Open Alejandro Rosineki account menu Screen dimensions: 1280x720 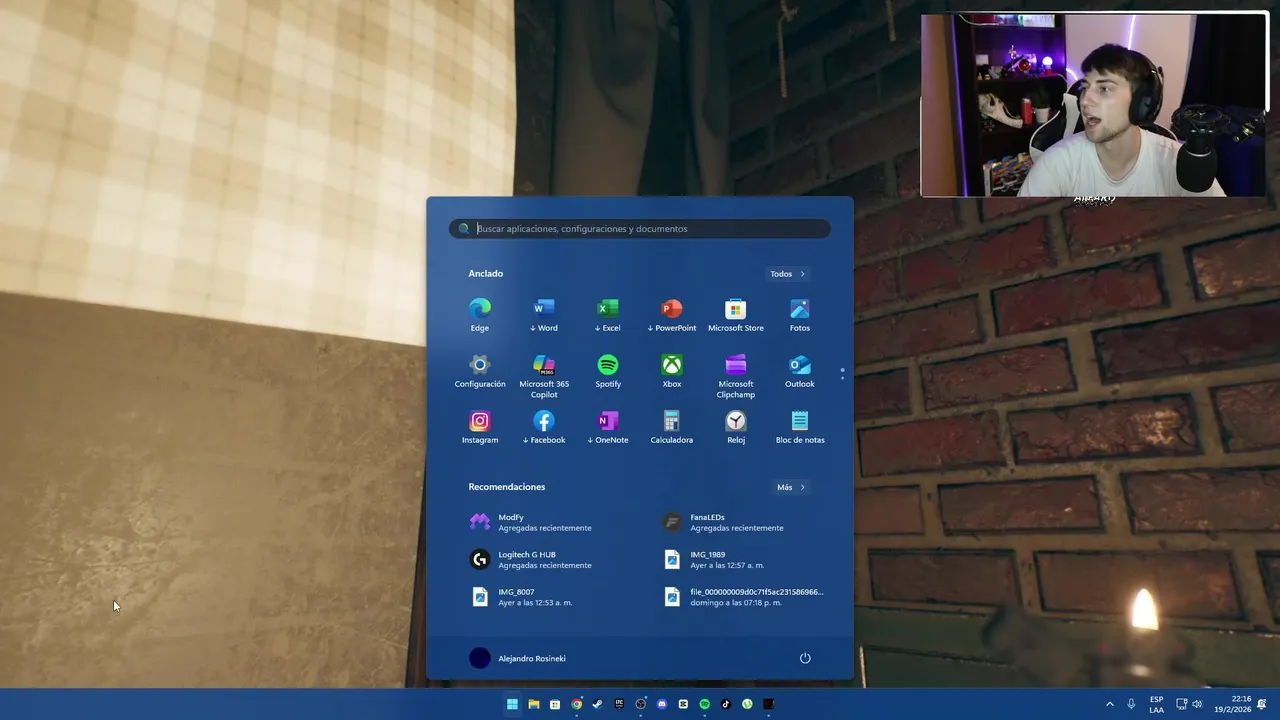click(518, 658)
